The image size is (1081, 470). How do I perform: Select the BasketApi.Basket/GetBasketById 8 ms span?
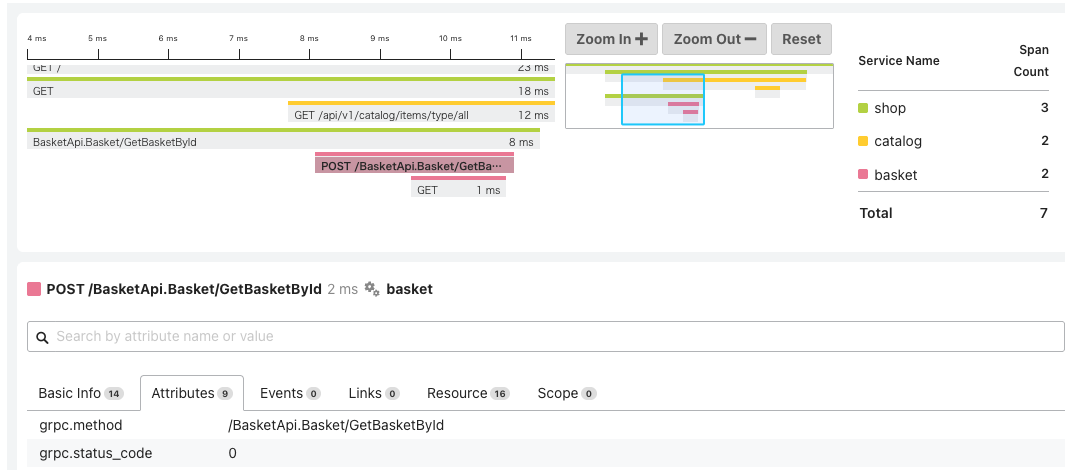pos(283,142)
